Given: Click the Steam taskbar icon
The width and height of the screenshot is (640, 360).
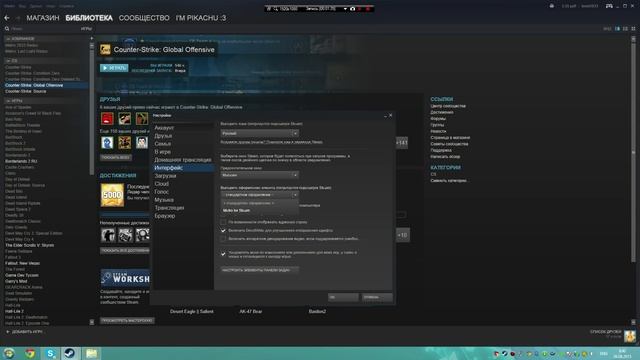Looking at the screenshot, I should tap(70, 353).
